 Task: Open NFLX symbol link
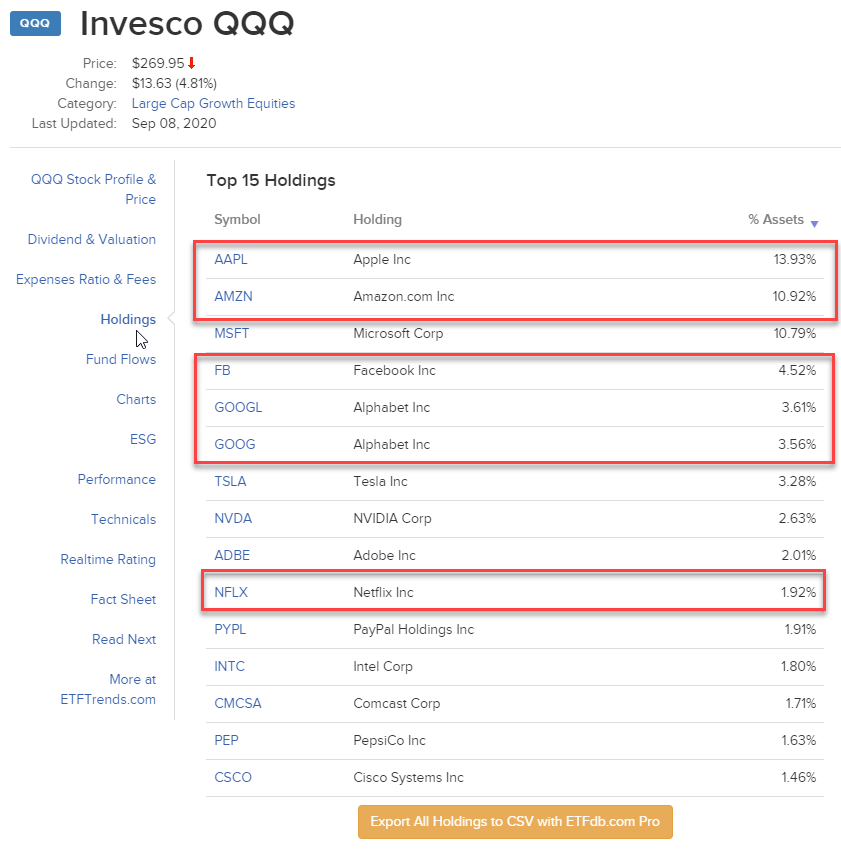(x=231, y=592)
